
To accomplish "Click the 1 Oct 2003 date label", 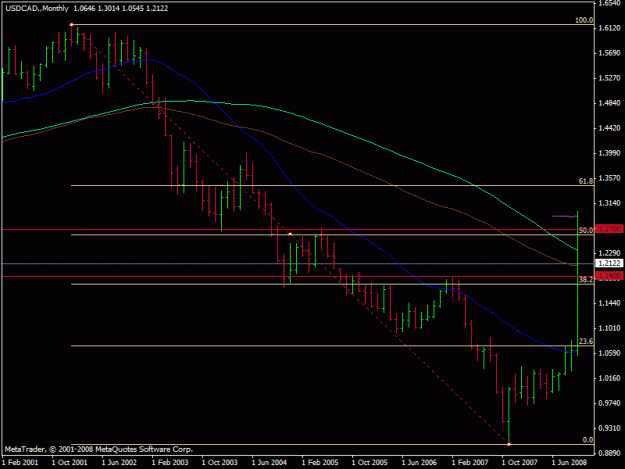I will (x=219, y=463).
